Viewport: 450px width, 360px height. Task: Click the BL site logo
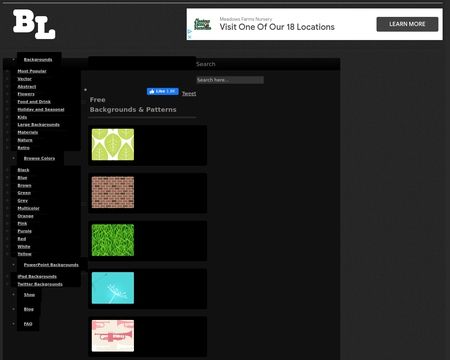34,24
